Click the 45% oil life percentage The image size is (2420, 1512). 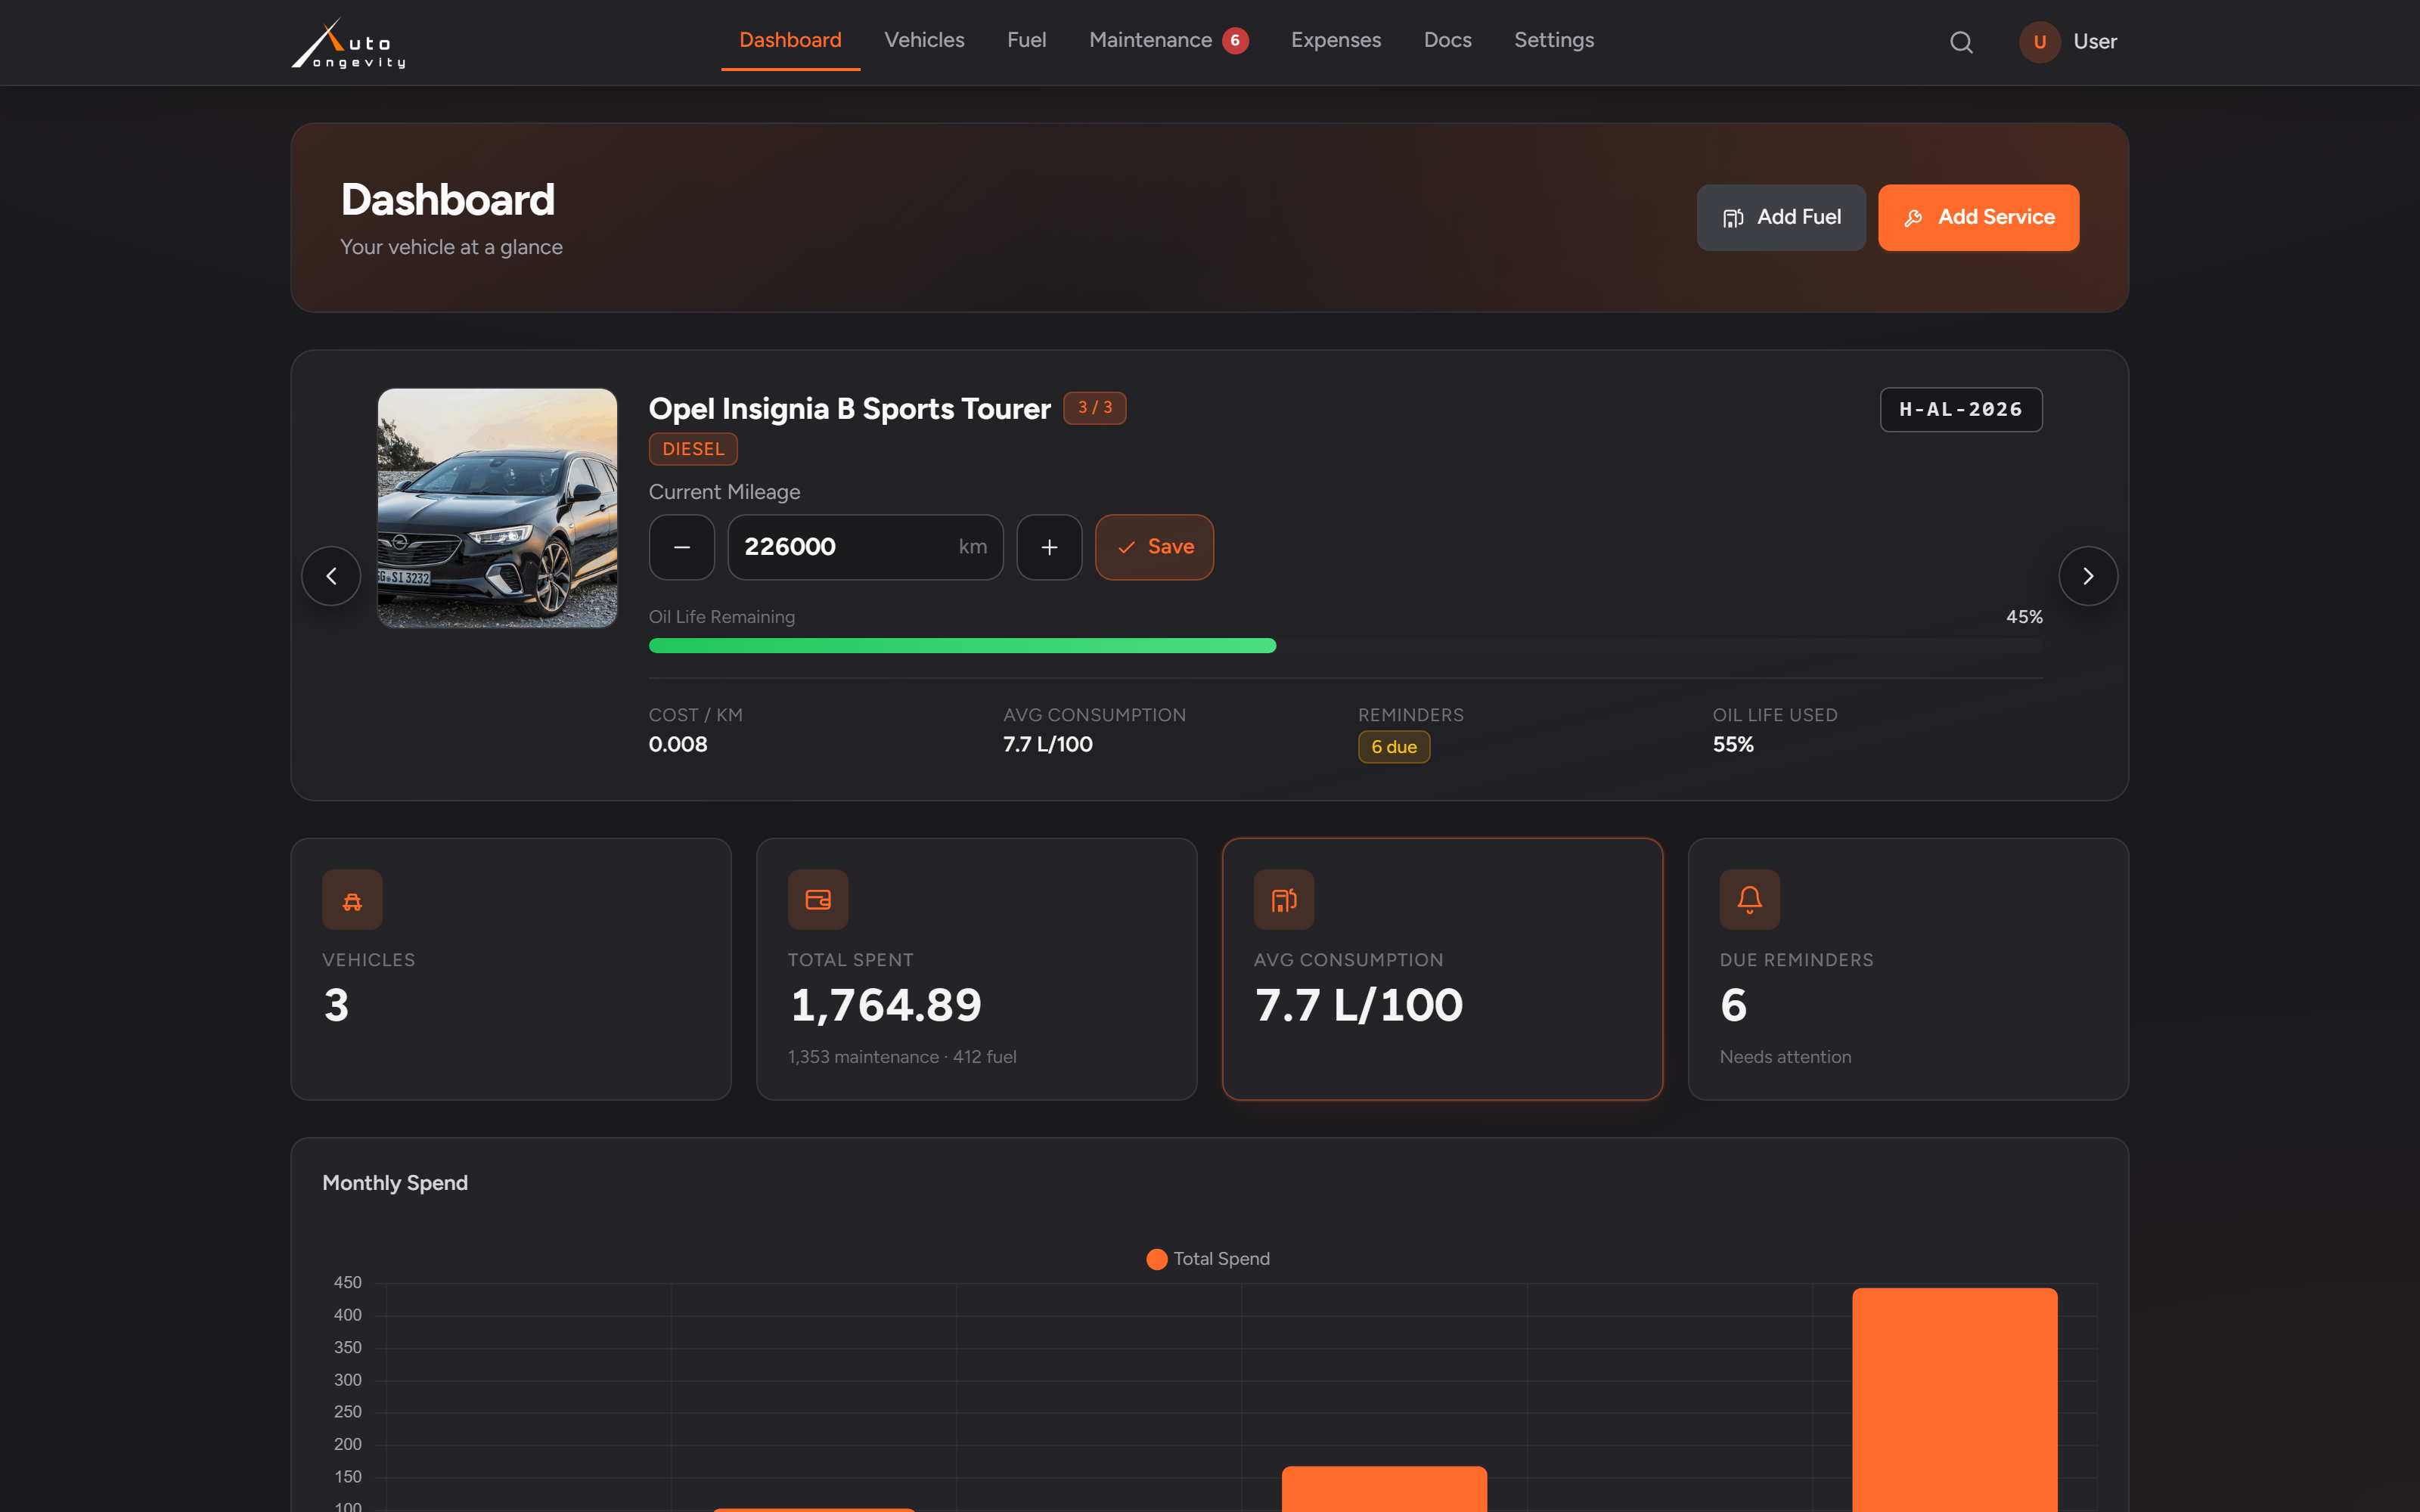coord(2024,617)
